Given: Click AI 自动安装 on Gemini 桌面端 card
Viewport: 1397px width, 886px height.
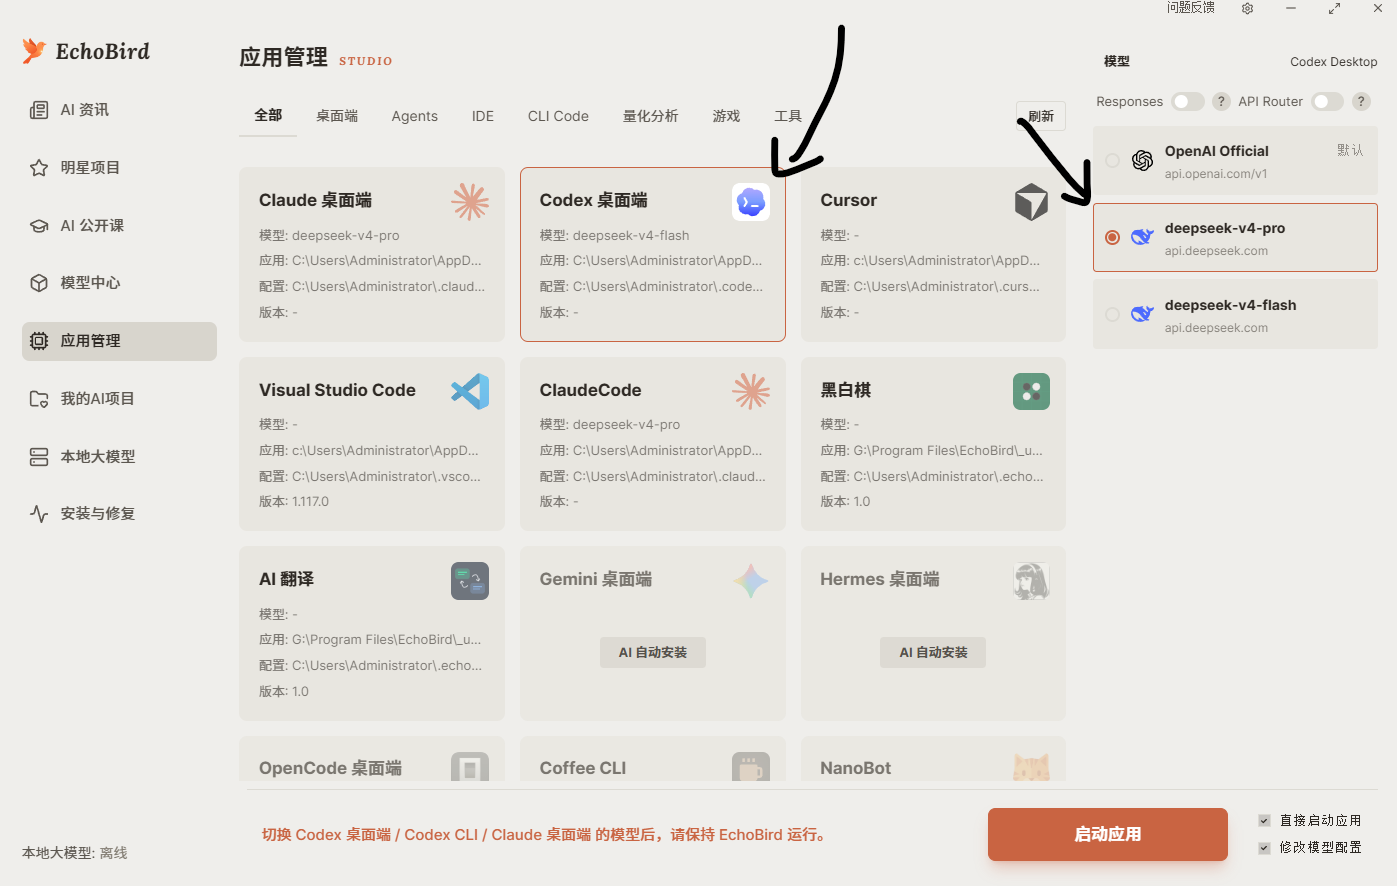Looking at the screenshot, I should [653, 652].
